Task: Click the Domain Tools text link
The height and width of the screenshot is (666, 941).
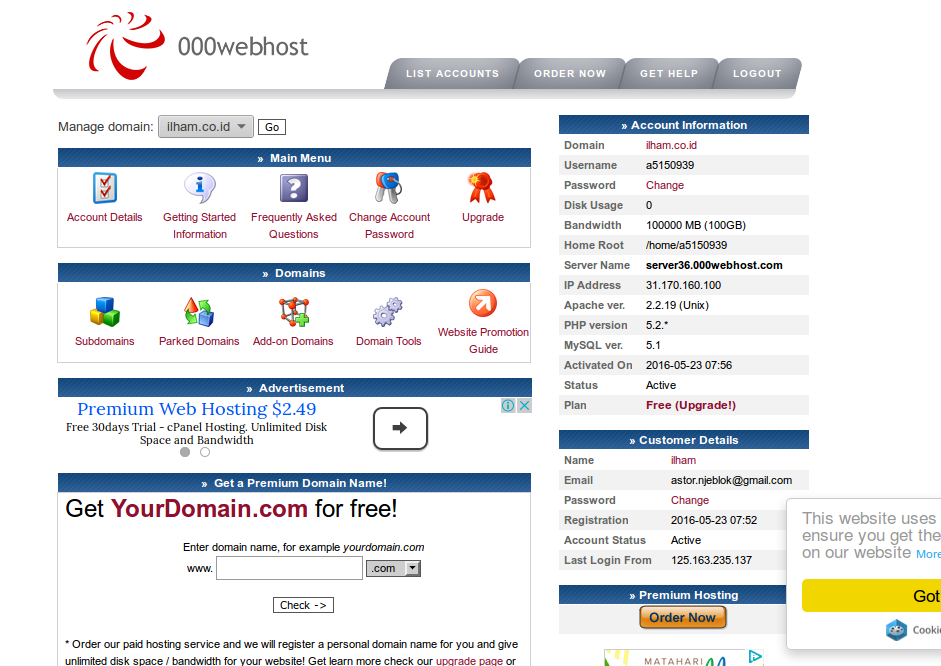Action: point(388,341)
